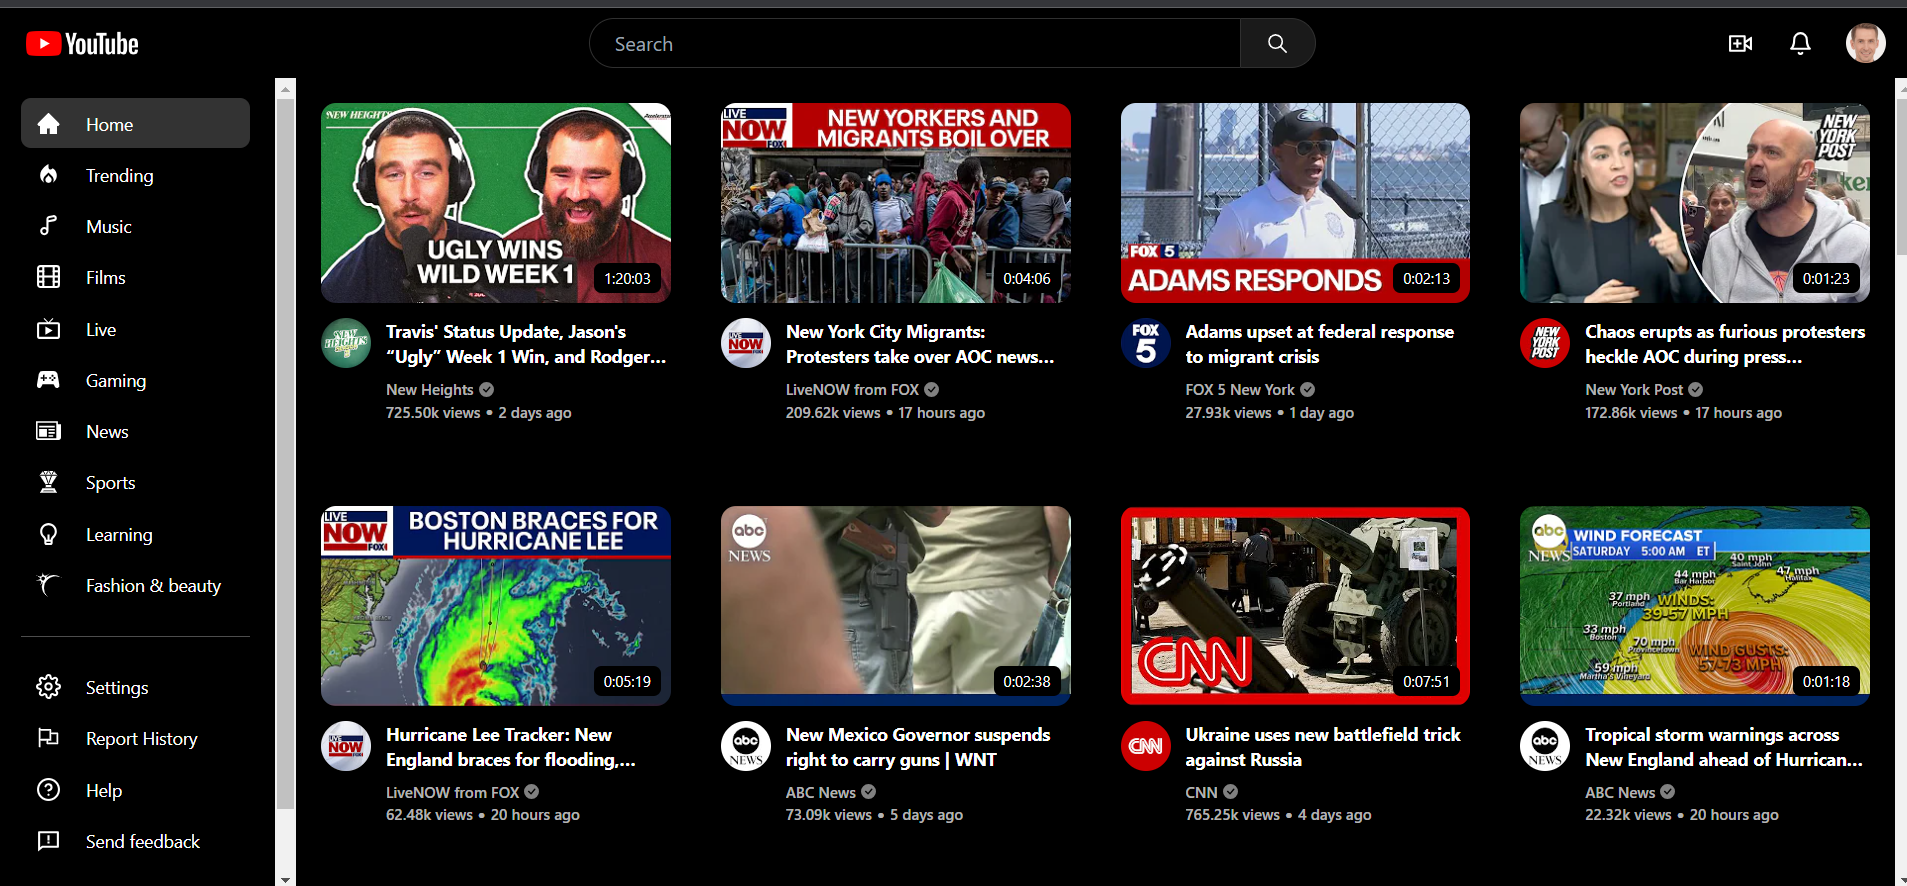Click the YouTube logo
The height and width of the screenshot is (886, 1907).
pyautogui.click(x=82, y=44)
